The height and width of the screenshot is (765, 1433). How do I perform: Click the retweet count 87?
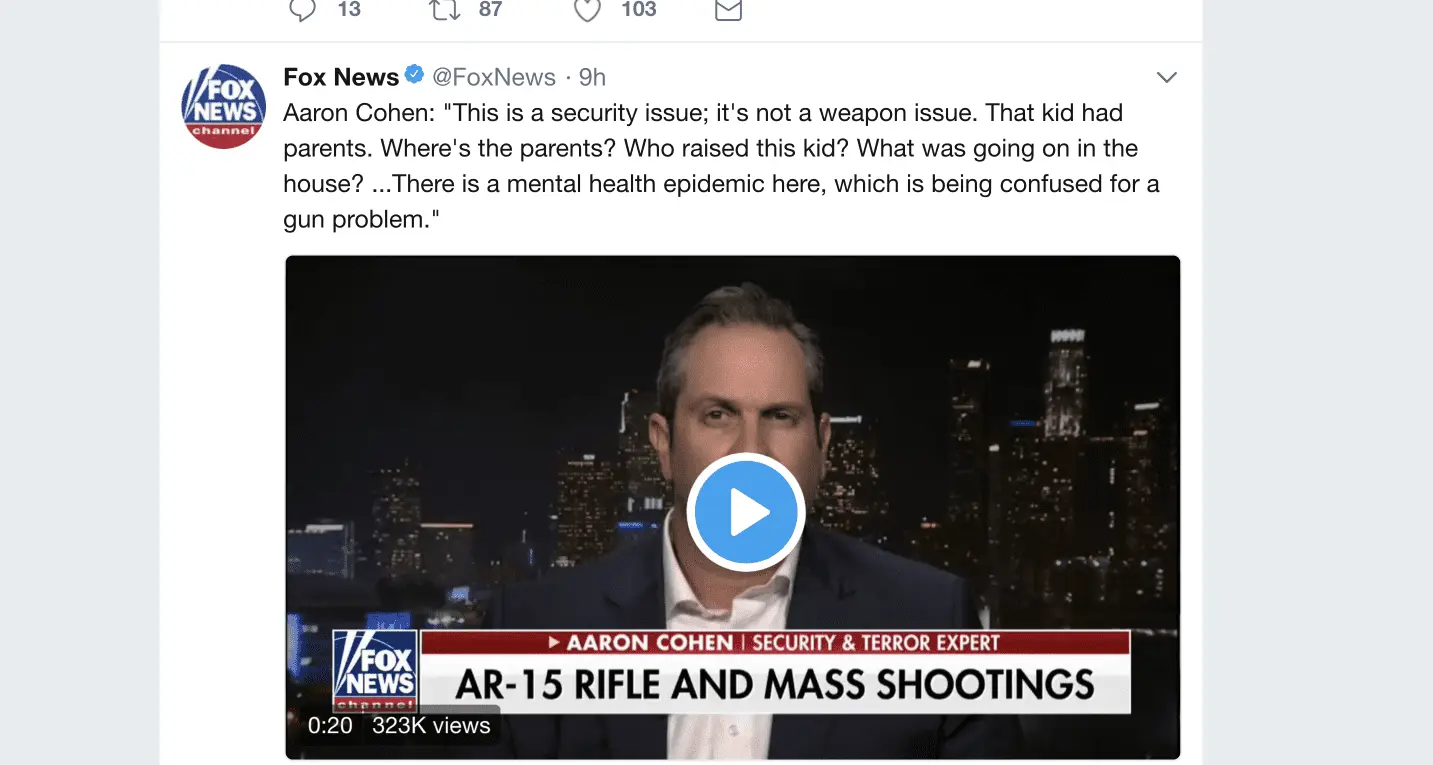(490, 10)
